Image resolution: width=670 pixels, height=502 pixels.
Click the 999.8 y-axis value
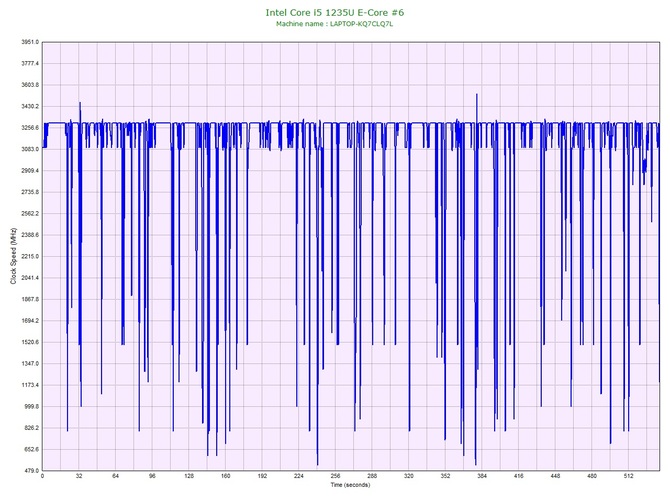click(31, 407)
